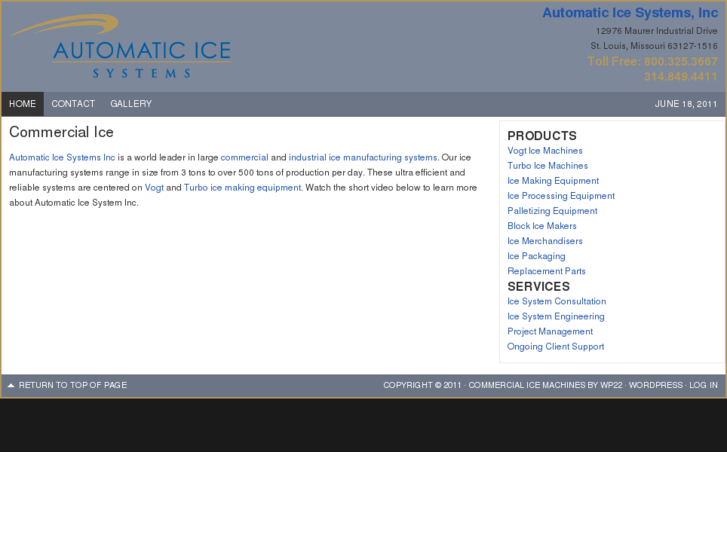Open the Turbo ice making equipment link

point(242,188)
